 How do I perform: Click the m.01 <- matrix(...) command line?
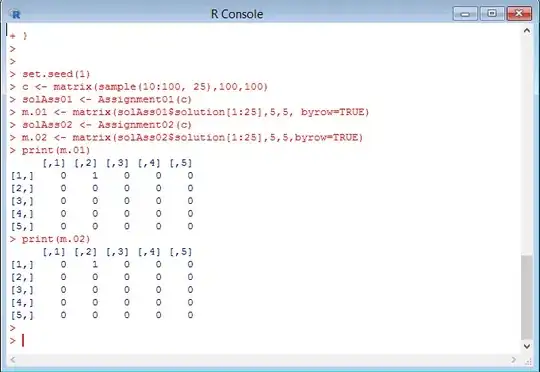coord(189,112)
